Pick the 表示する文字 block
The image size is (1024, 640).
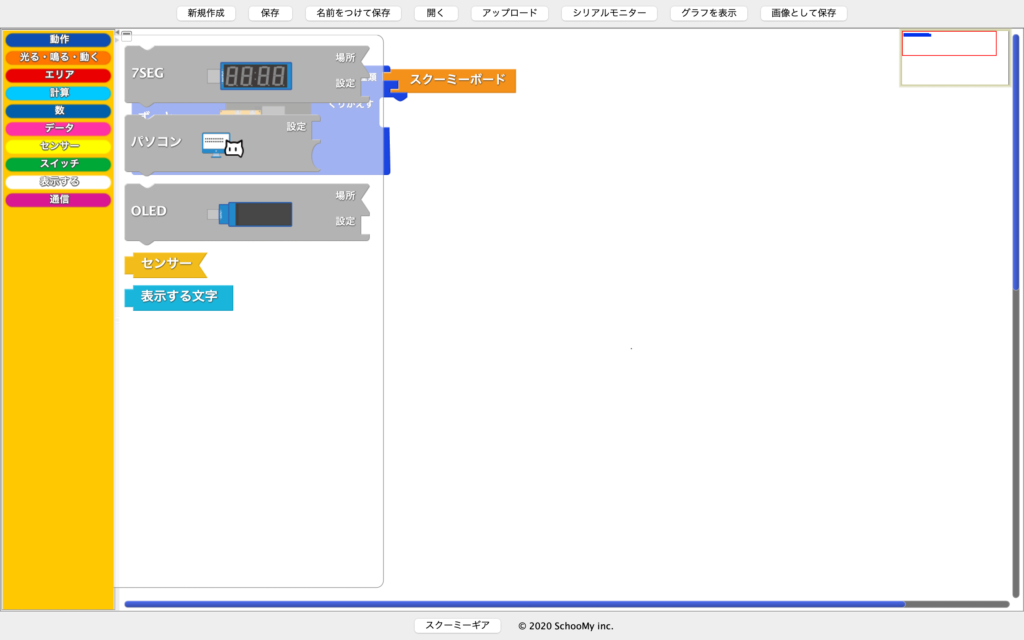179,297
